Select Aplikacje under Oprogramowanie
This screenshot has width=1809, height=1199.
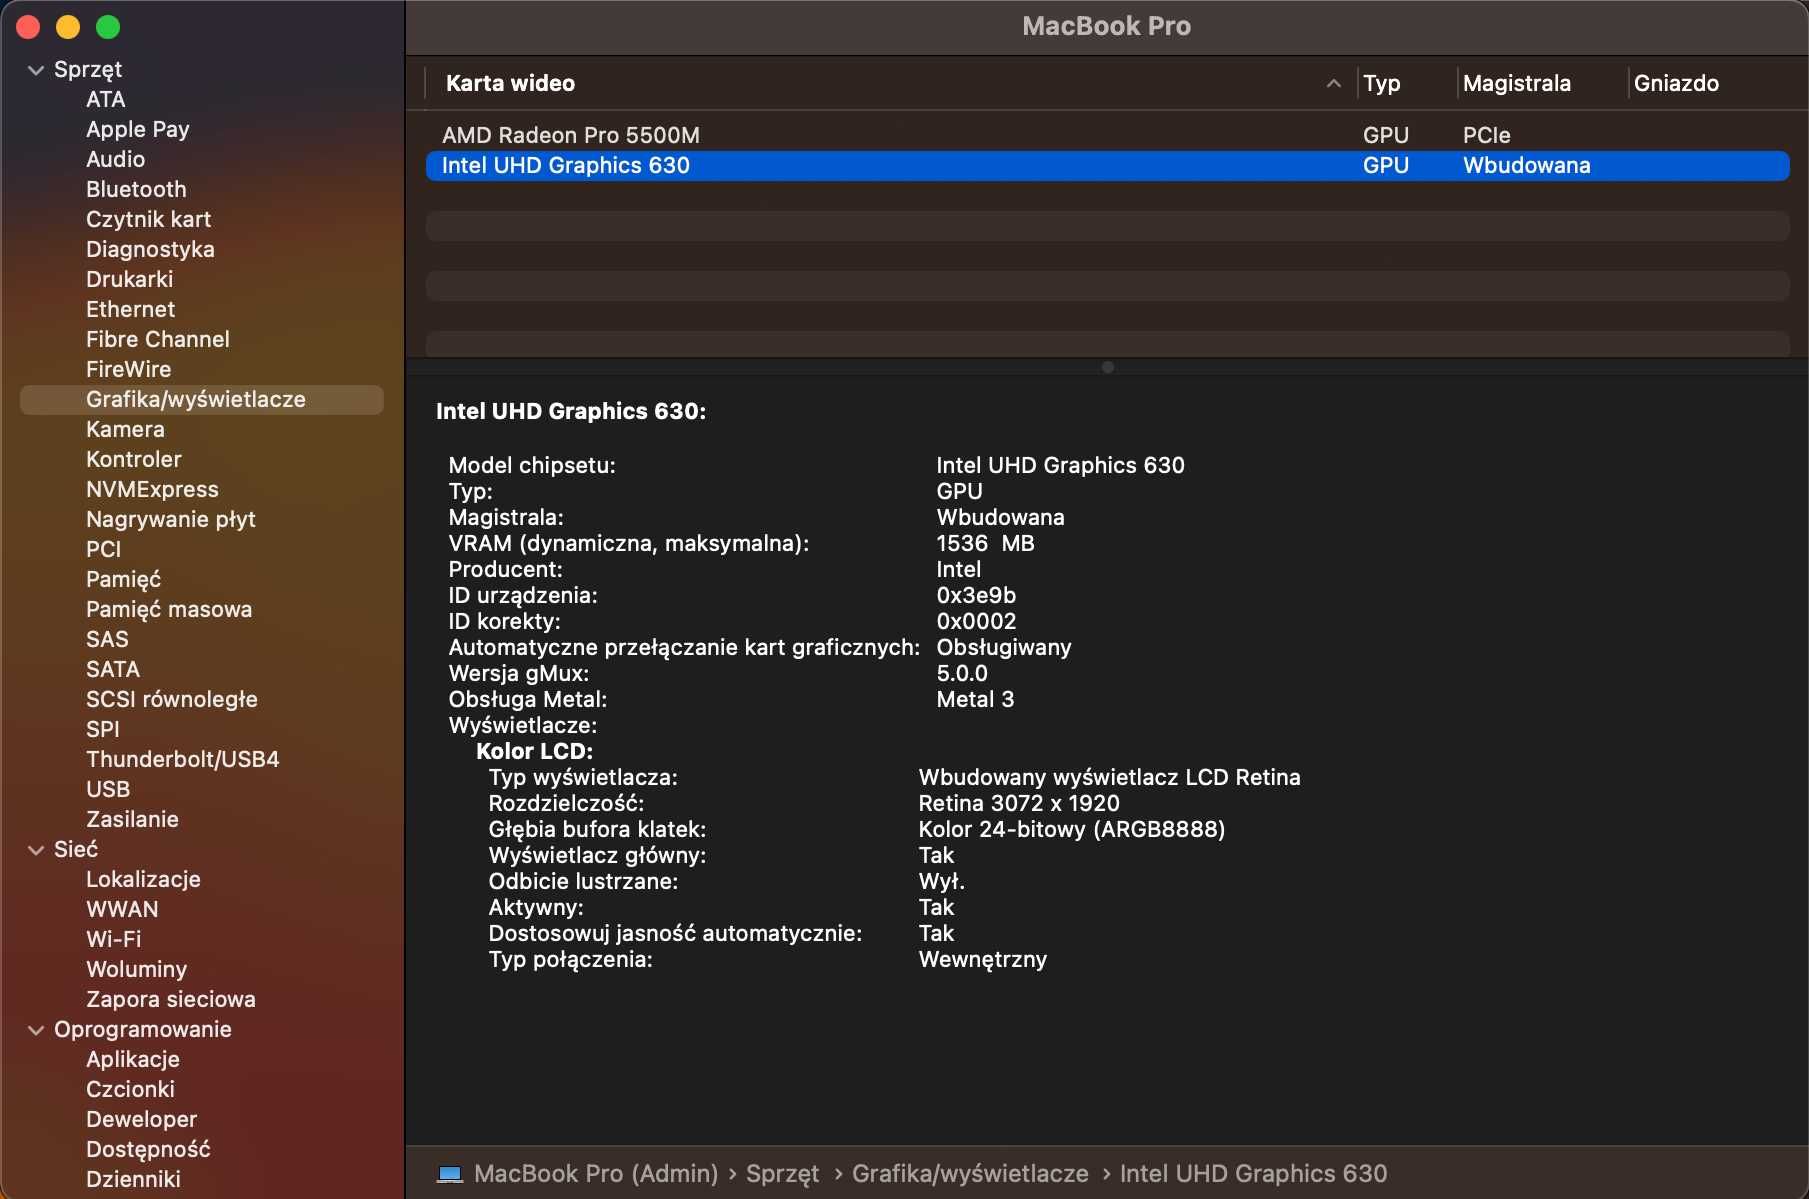pyautogui.click(x=133, y=1060)
